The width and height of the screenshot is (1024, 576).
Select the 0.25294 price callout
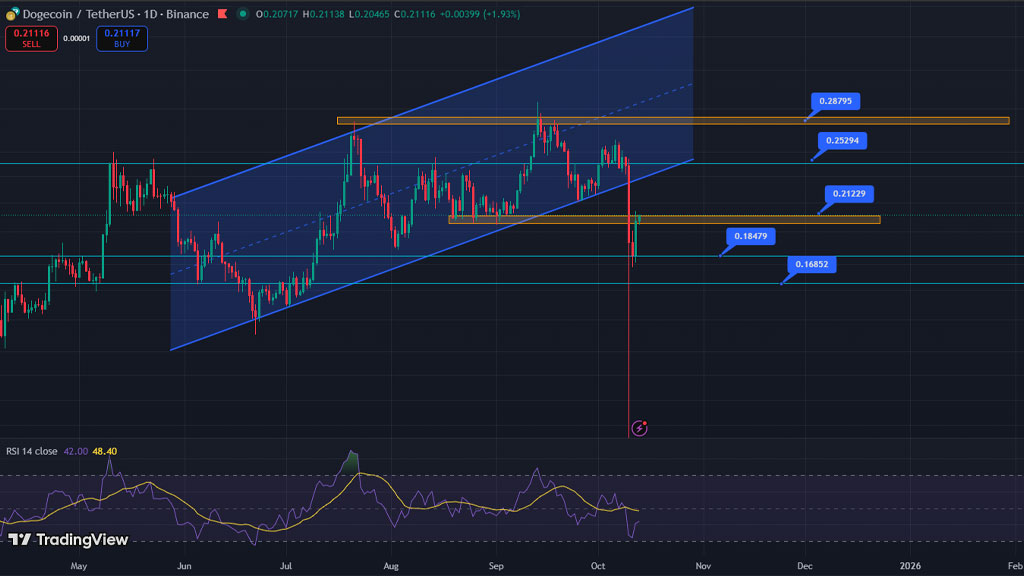[842, 141]
